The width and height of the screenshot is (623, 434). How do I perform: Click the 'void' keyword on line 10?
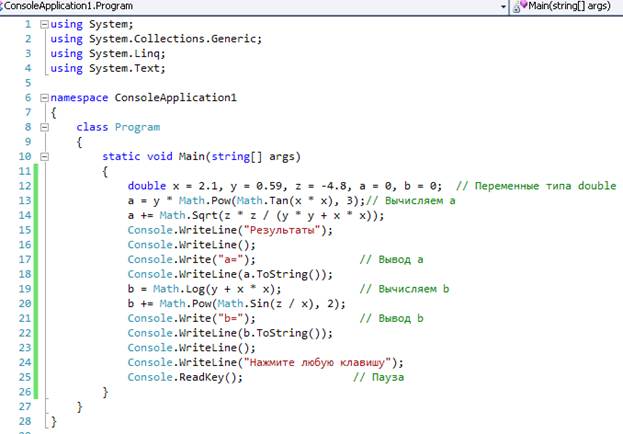160,157
